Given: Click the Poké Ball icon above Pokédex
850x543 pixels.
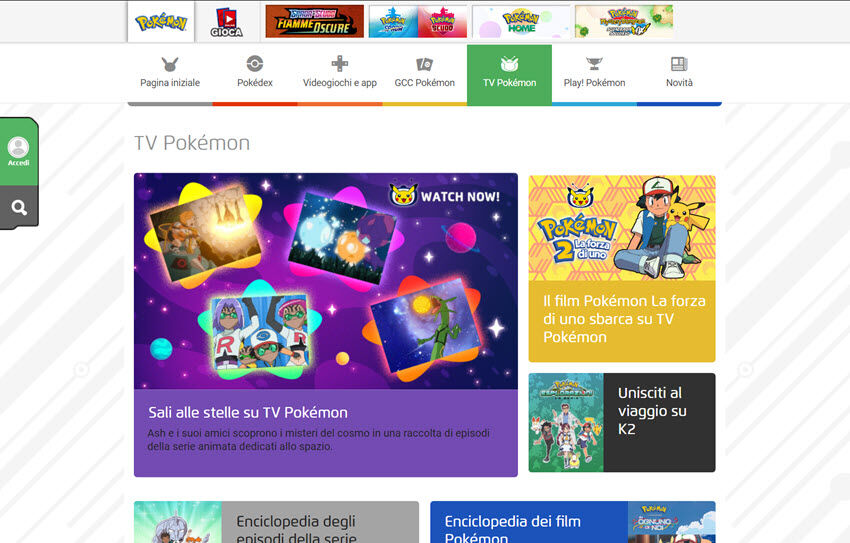Looking at the screenshot, I should (255, 63).
